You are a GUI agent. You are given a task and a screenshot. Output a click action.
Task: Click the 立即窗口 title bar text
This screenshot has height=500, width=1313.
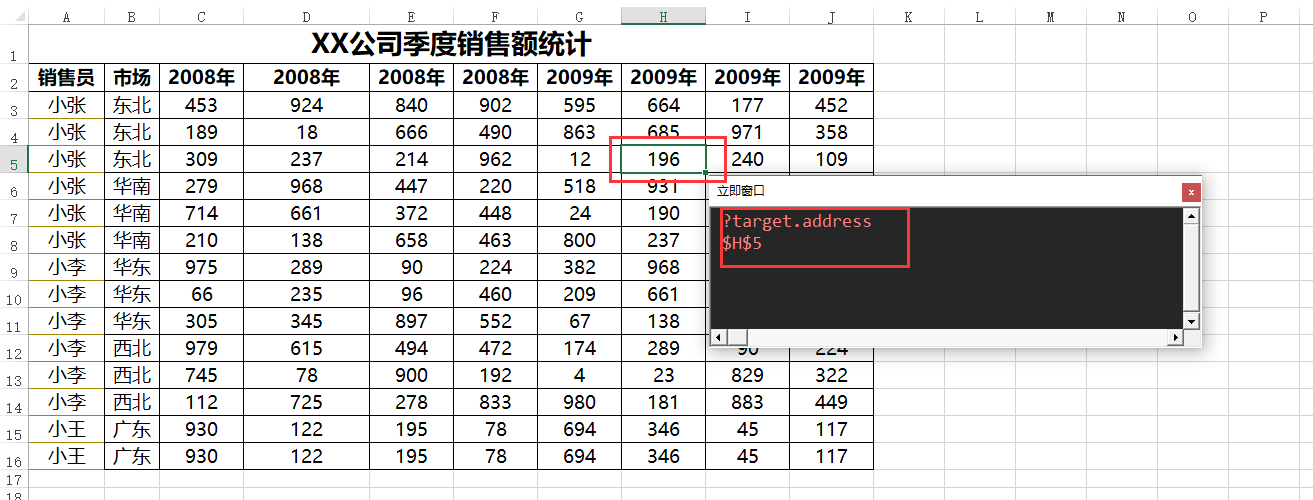click(740, 190)
